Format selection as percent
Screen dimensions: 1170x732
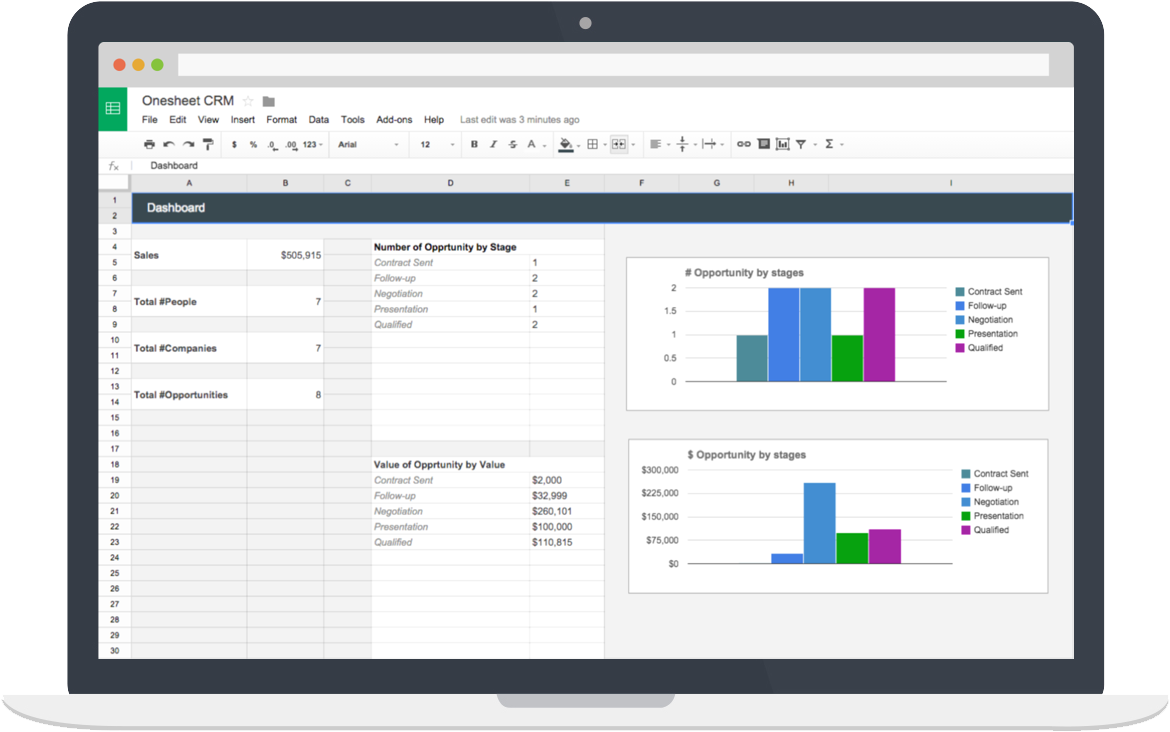pyautogui.click(x=252, y=144)
